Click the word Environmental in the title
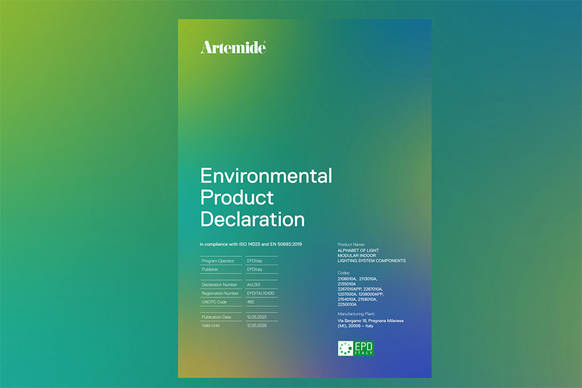The width and height of the screenshot is (582, 388). 266,176
